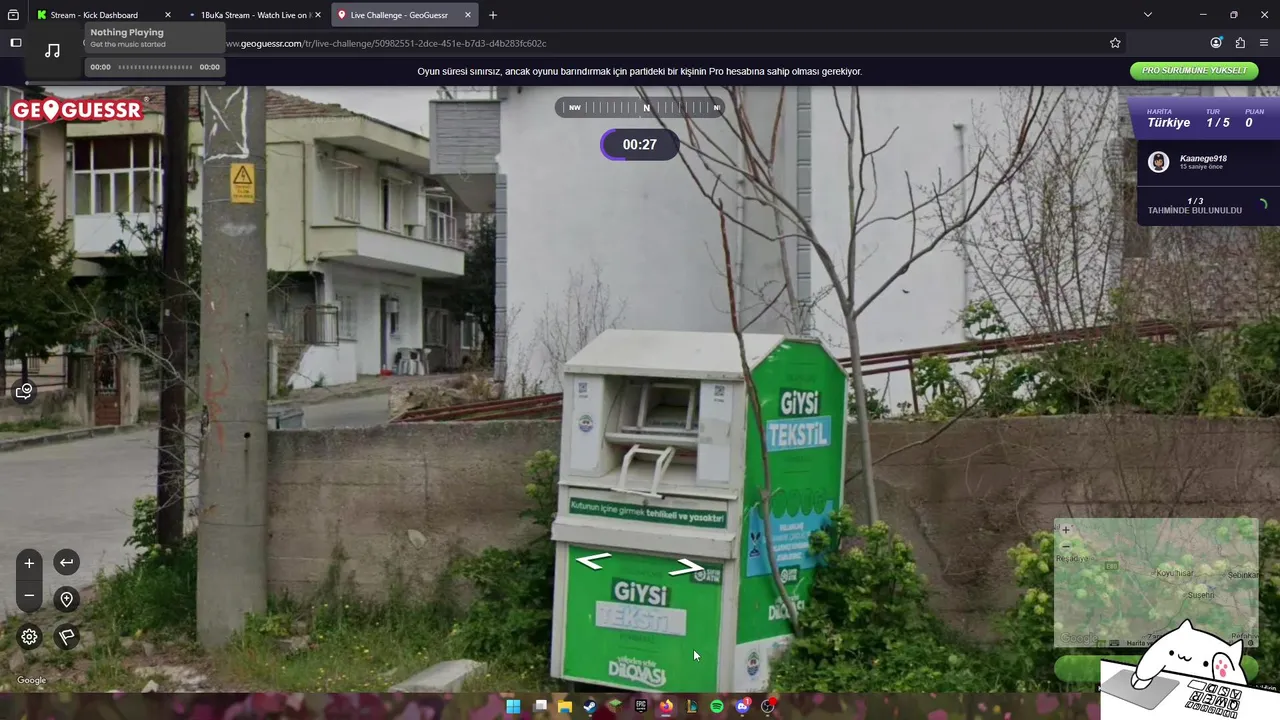Click the 00:27 round timer

click(x=640, y=145)
